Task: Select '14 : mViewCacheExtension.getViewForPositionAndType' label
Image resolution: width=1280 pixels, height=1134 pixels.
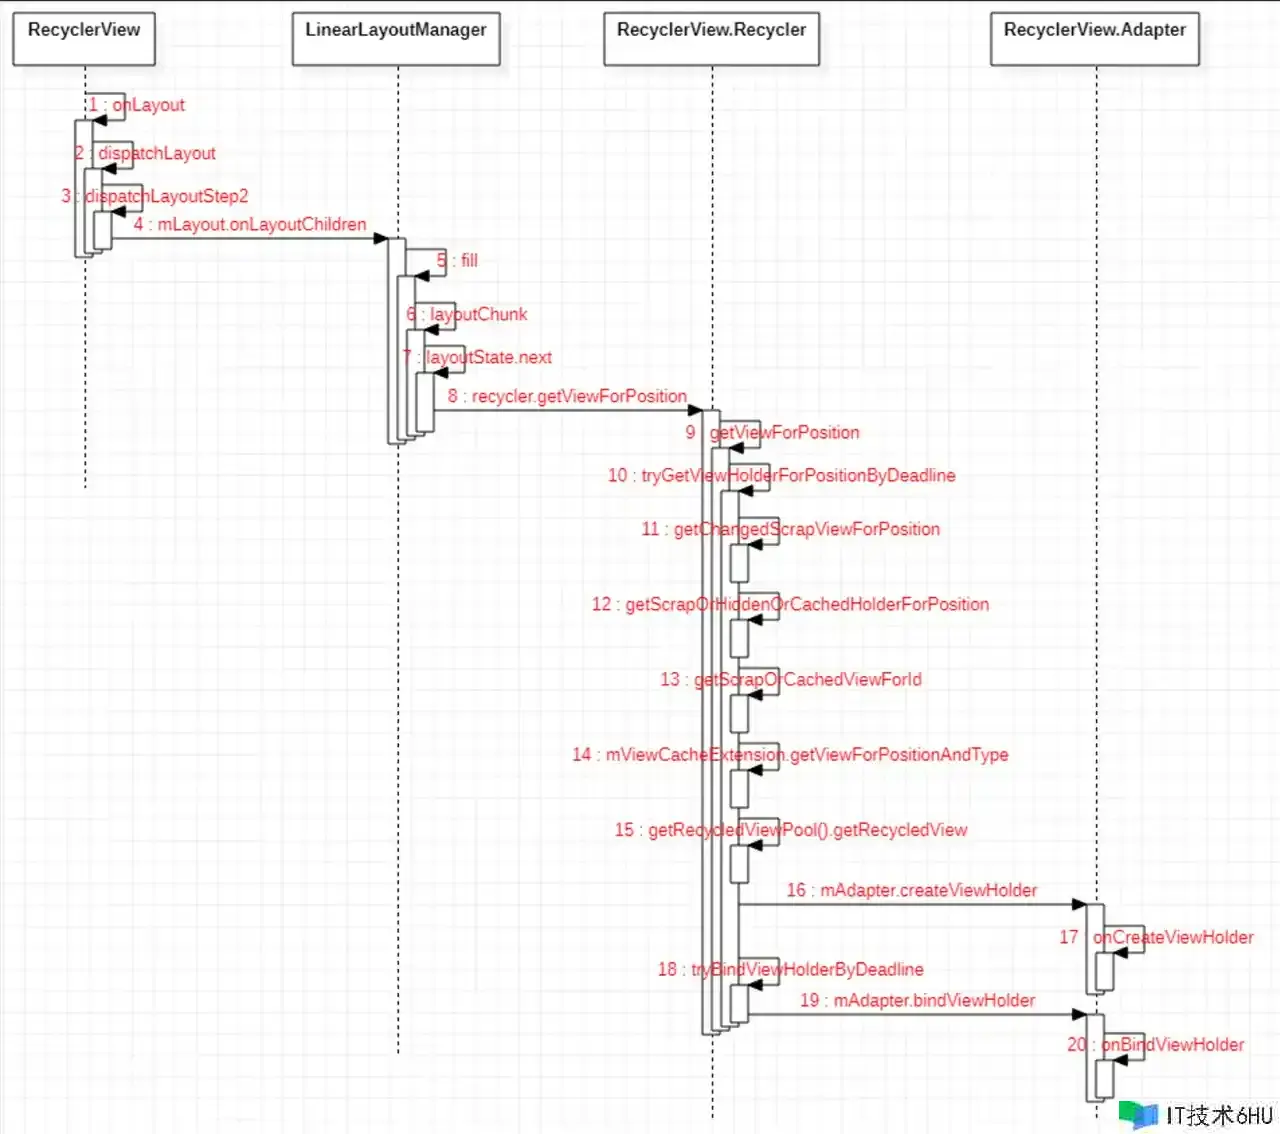Action: [790, 754]
